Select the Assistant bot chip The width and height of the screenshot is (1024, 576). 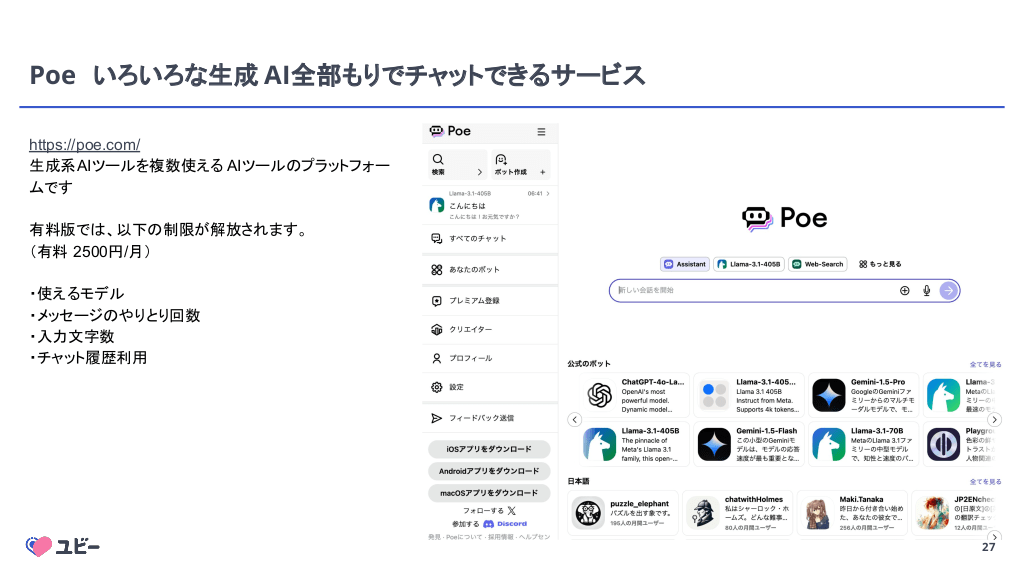[685, 264]
